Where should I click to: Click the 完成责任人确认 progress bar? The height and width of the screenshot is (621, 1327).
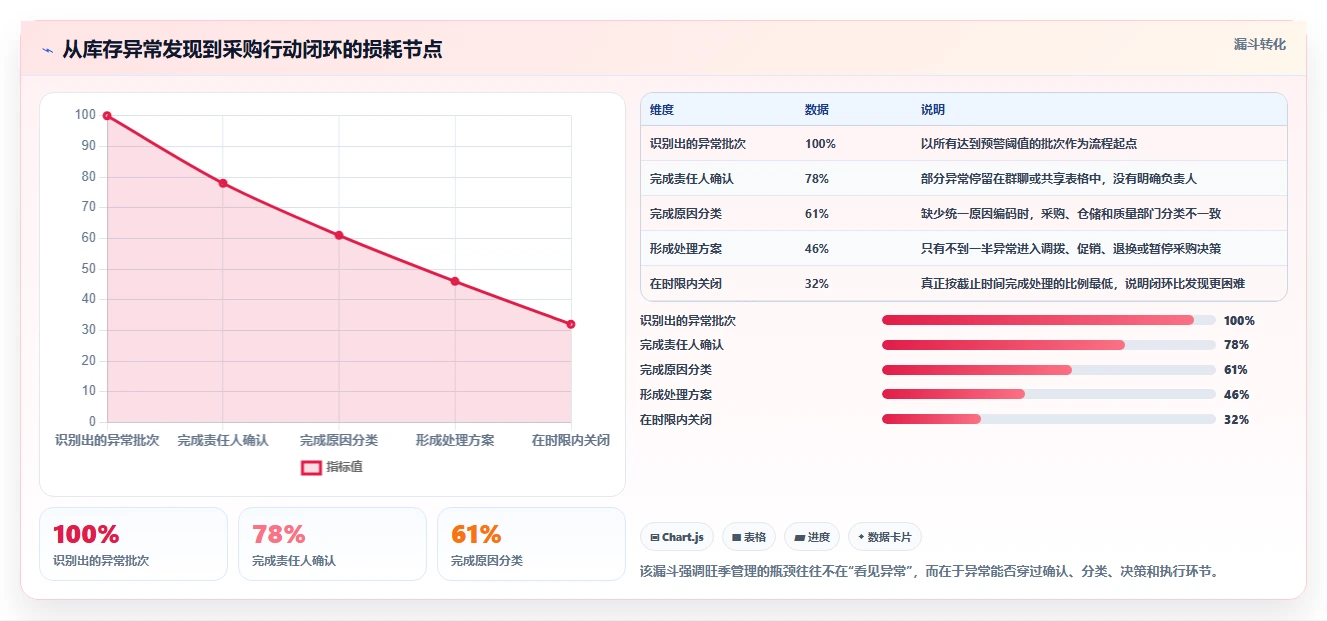[1049, 345]
